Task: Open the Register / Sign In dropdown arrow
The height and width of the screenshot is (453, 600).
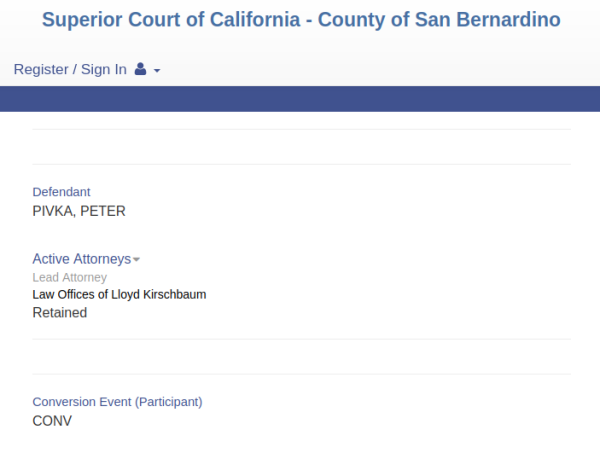Action: click(x=157, y=71)
